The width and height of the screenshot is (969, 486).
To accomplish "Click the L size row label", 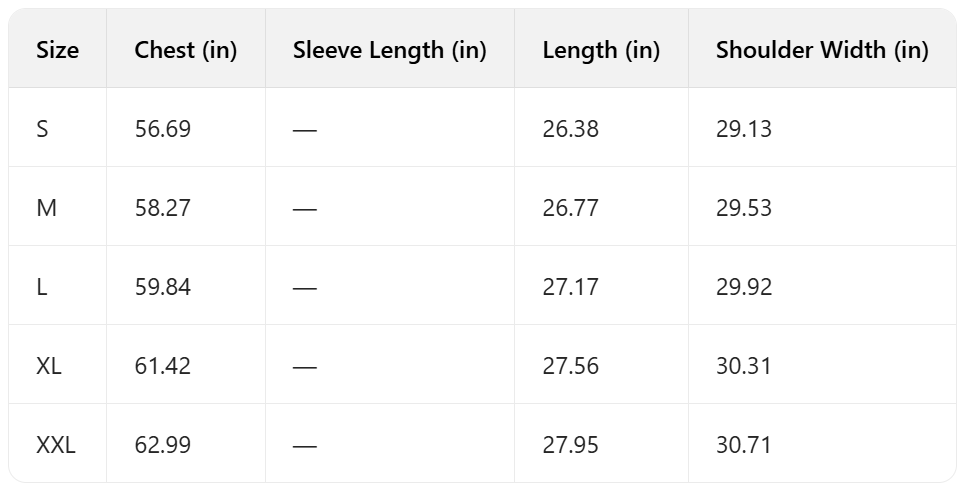I will pyautogui.click(x=41, y=287).
